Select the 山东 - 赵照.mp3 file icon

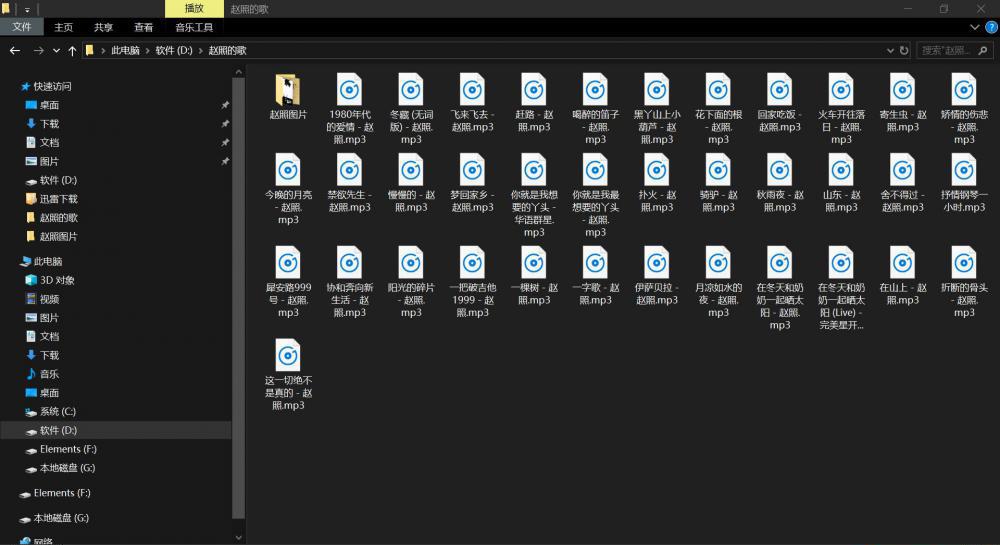[x=841, y=170]
